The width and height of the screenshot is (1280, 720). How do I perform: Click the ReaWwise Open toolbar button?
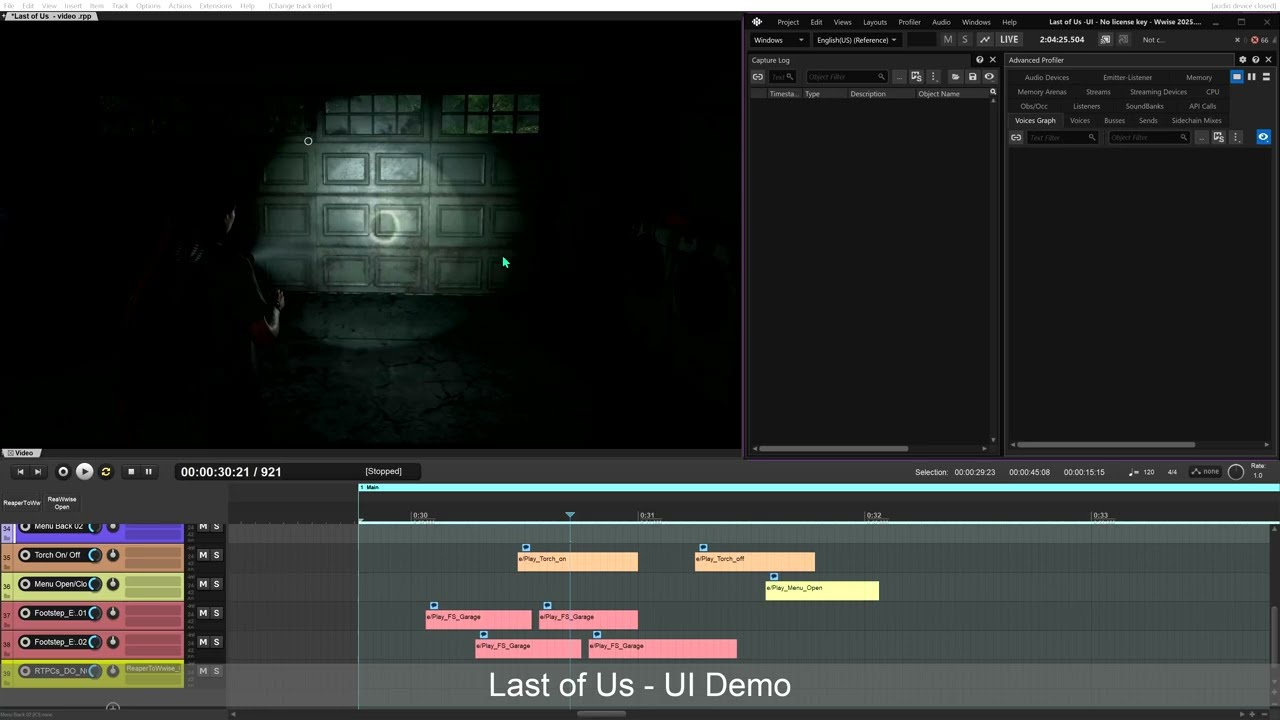pyautogui.click(x=62, y=503)
